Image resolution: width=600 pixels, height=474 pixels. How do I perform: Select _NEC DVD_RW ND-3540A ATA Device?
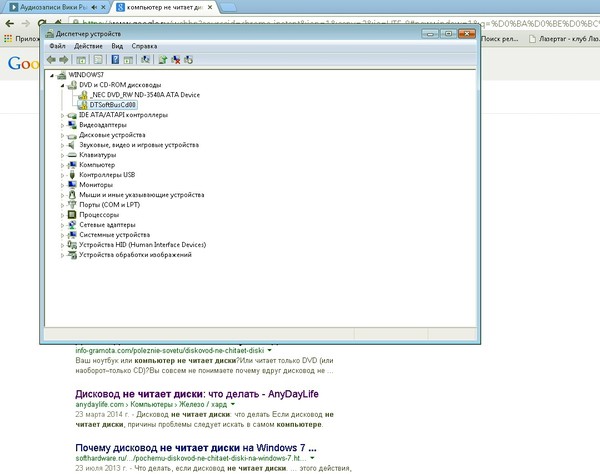click(x=145, y=95)
